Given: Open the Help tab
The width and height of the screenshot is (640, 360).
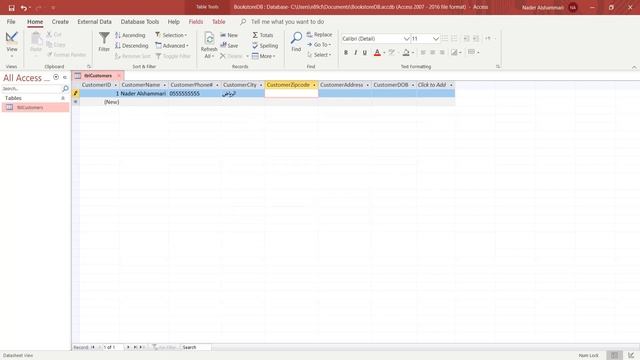Looking at the screenshot, I should pyautogui.click(x=173, y=22).
